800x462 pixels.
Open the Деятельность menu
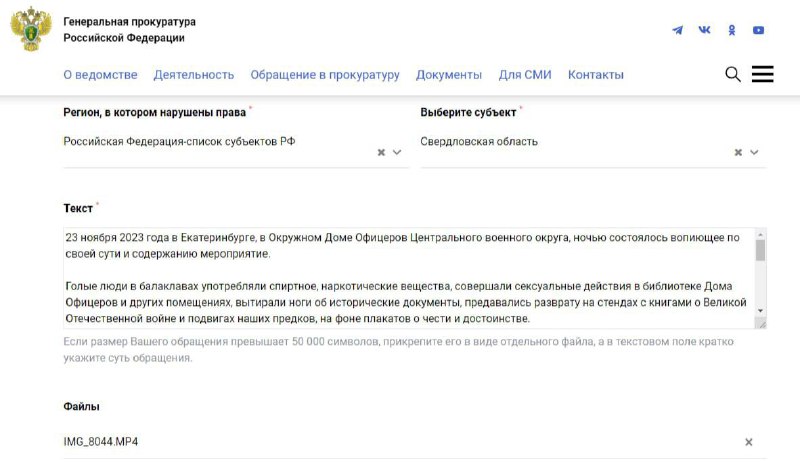coord(194,75)
